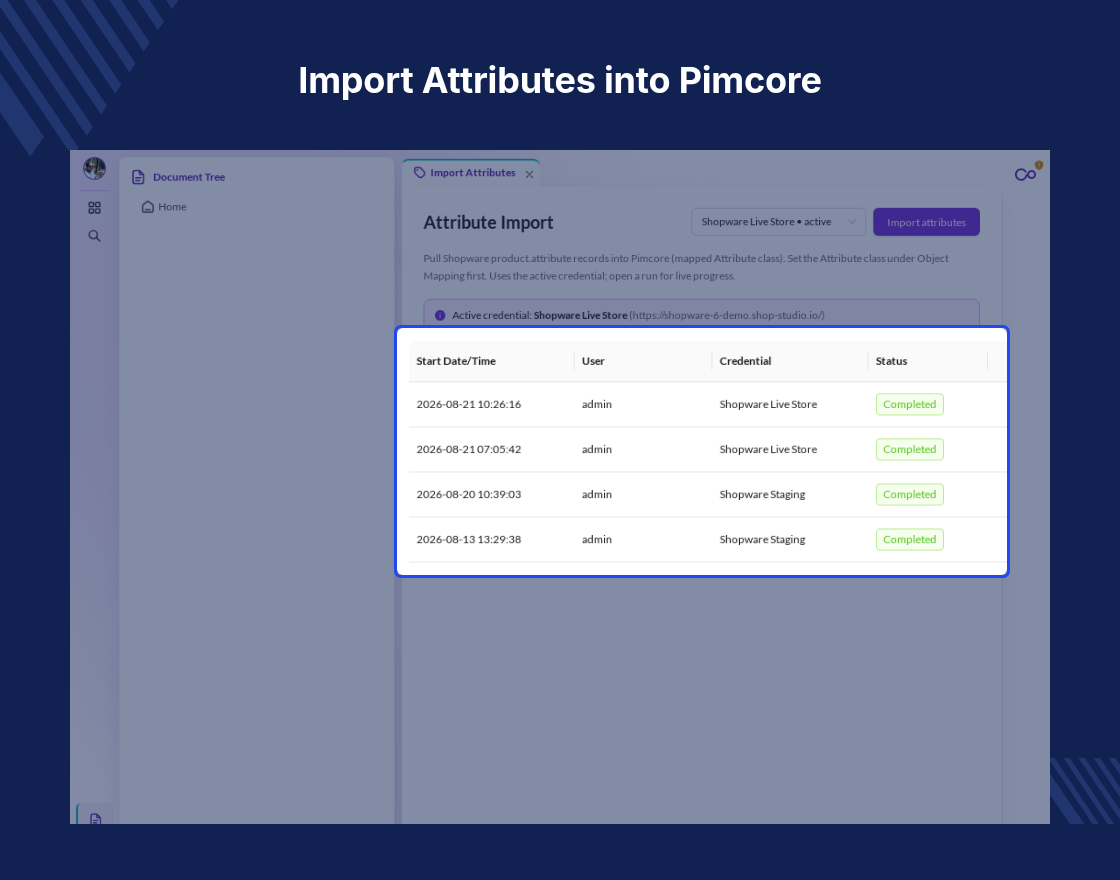Click the tag icon on Import Attributes tab
This screenshot has width=1120, height=880.
point(420,173)
